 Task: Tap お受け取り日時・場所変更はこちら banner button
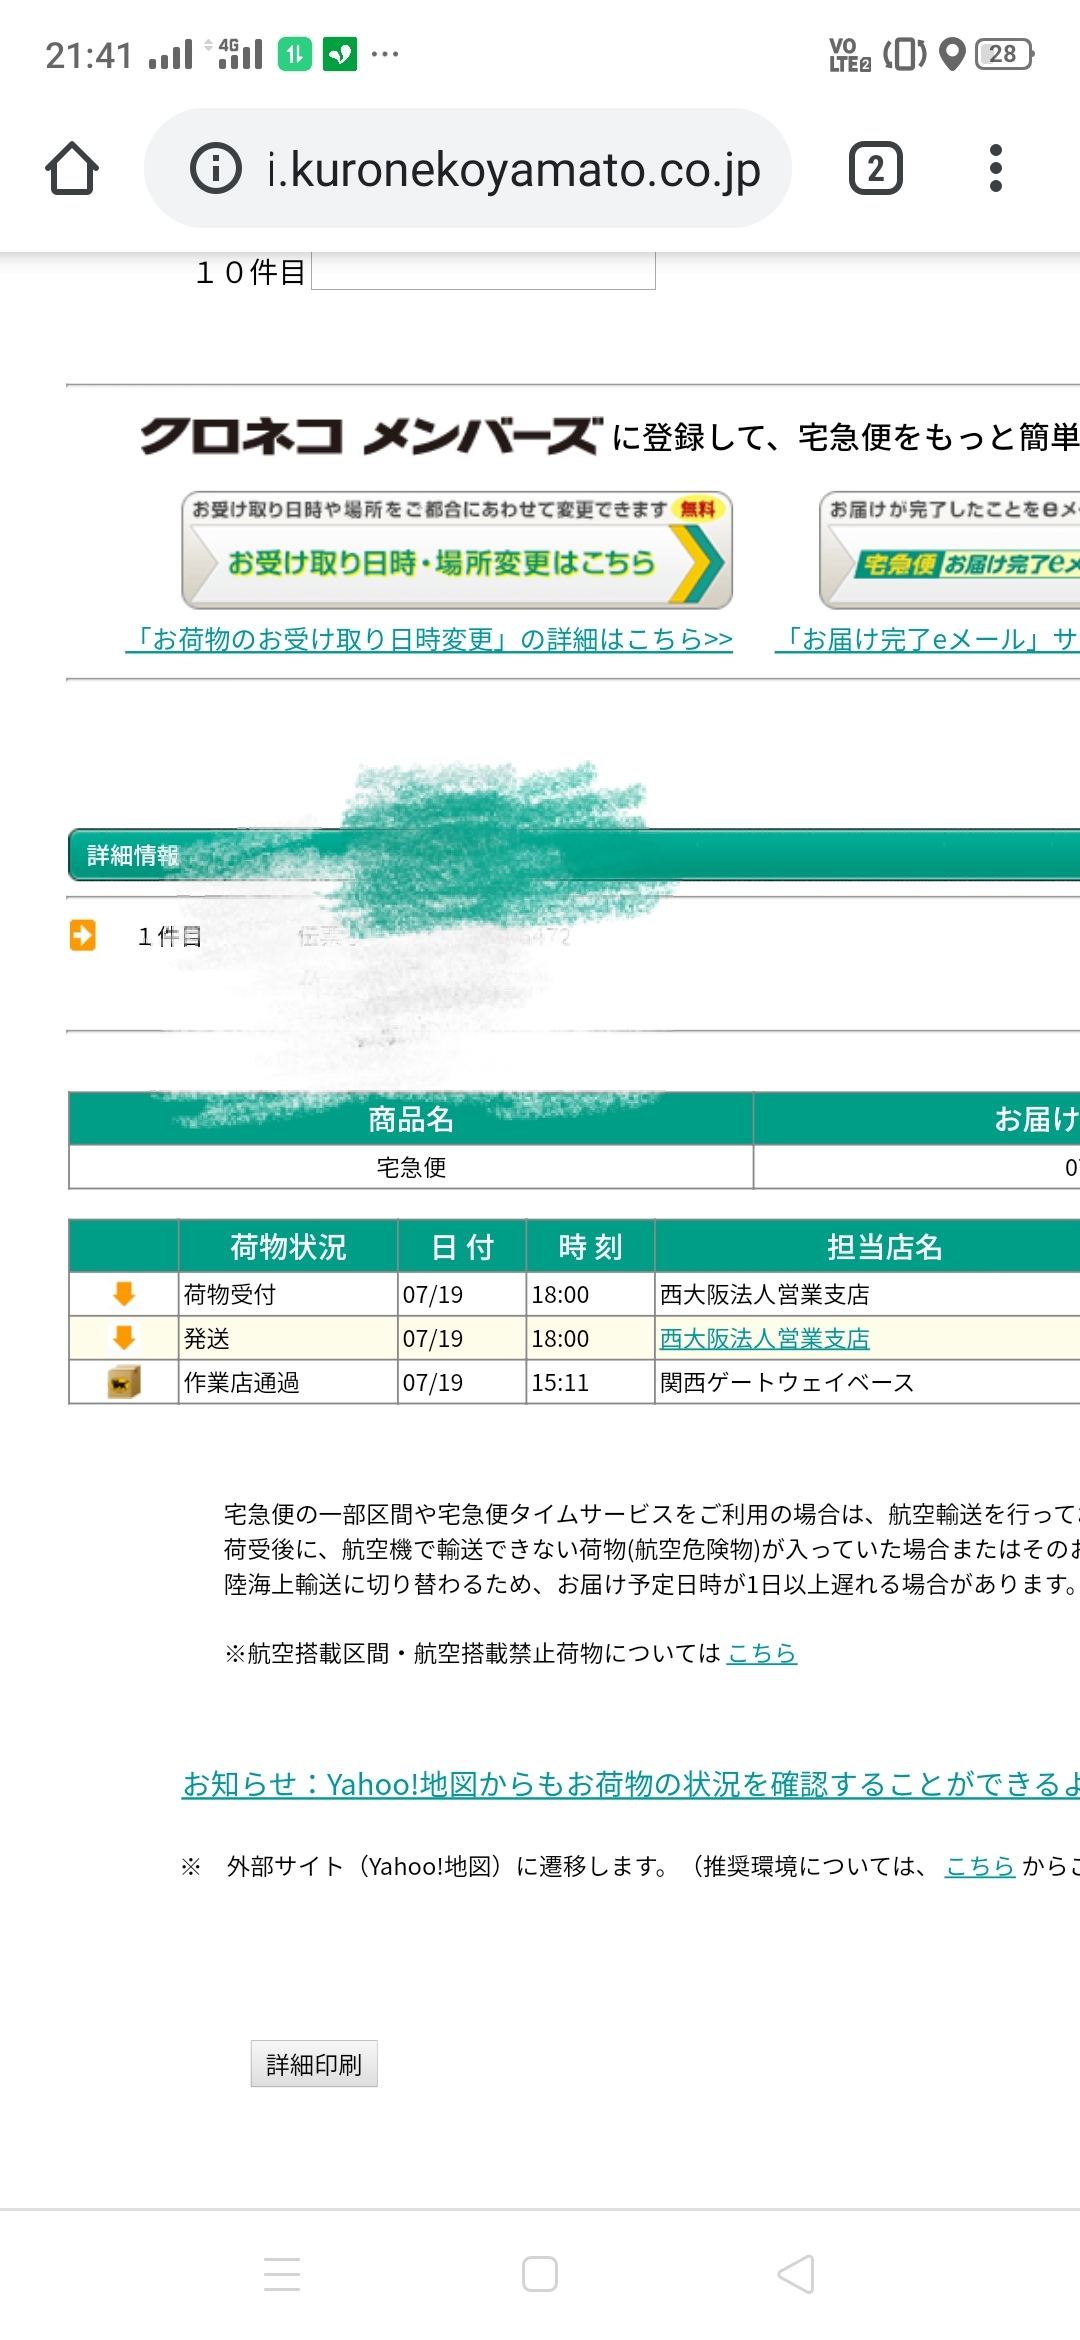[x=457, y=550]
